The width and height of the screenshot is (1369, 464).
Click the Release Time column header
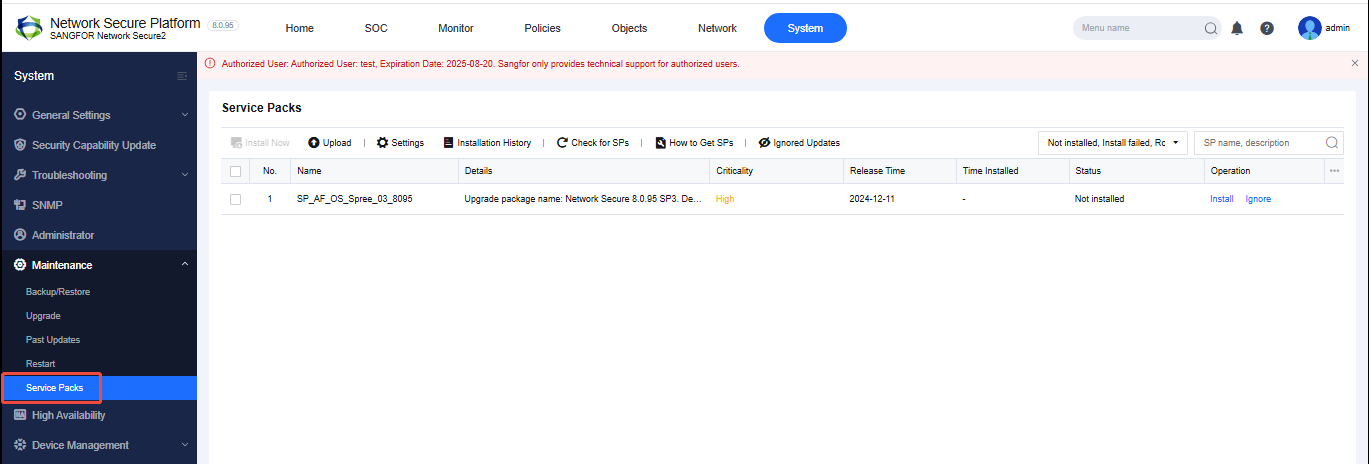pyautogui.click(x=878, y=171)
